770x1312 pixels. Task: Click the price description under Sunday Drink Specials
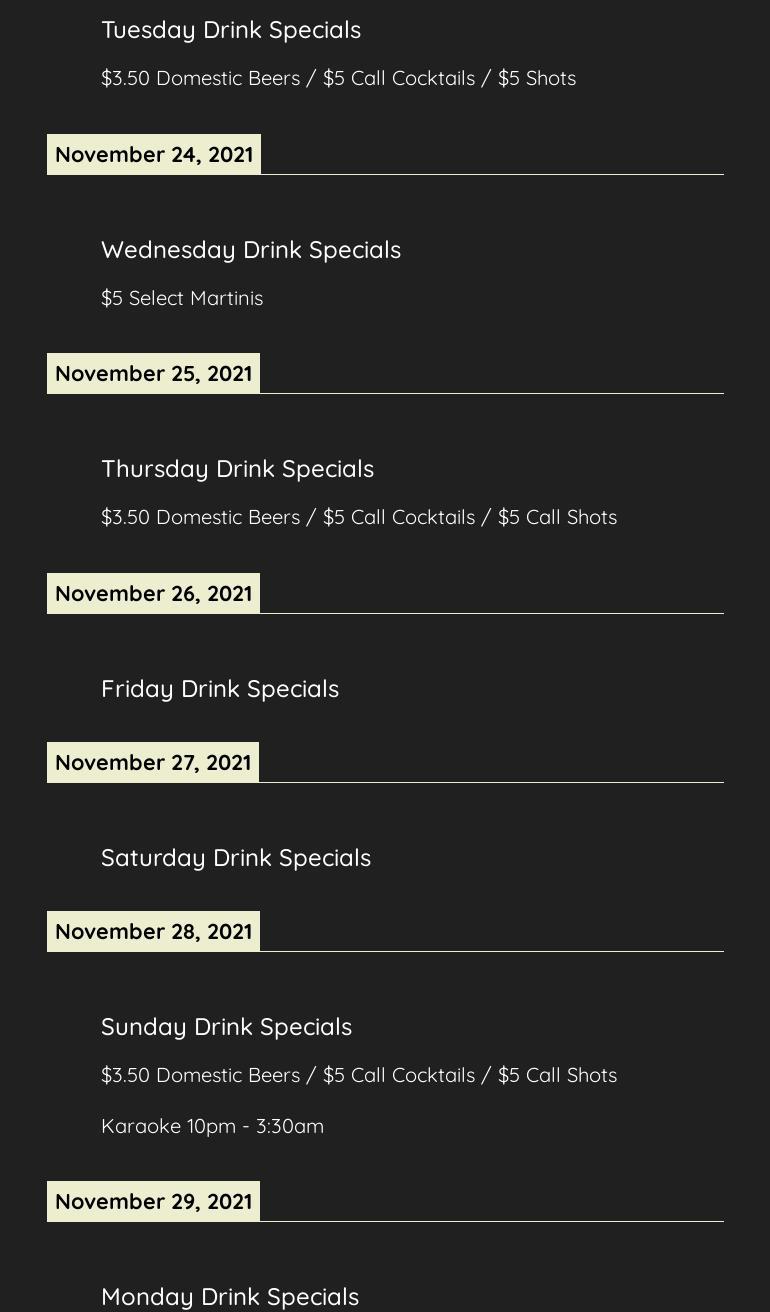click(x=359, y=1075)
